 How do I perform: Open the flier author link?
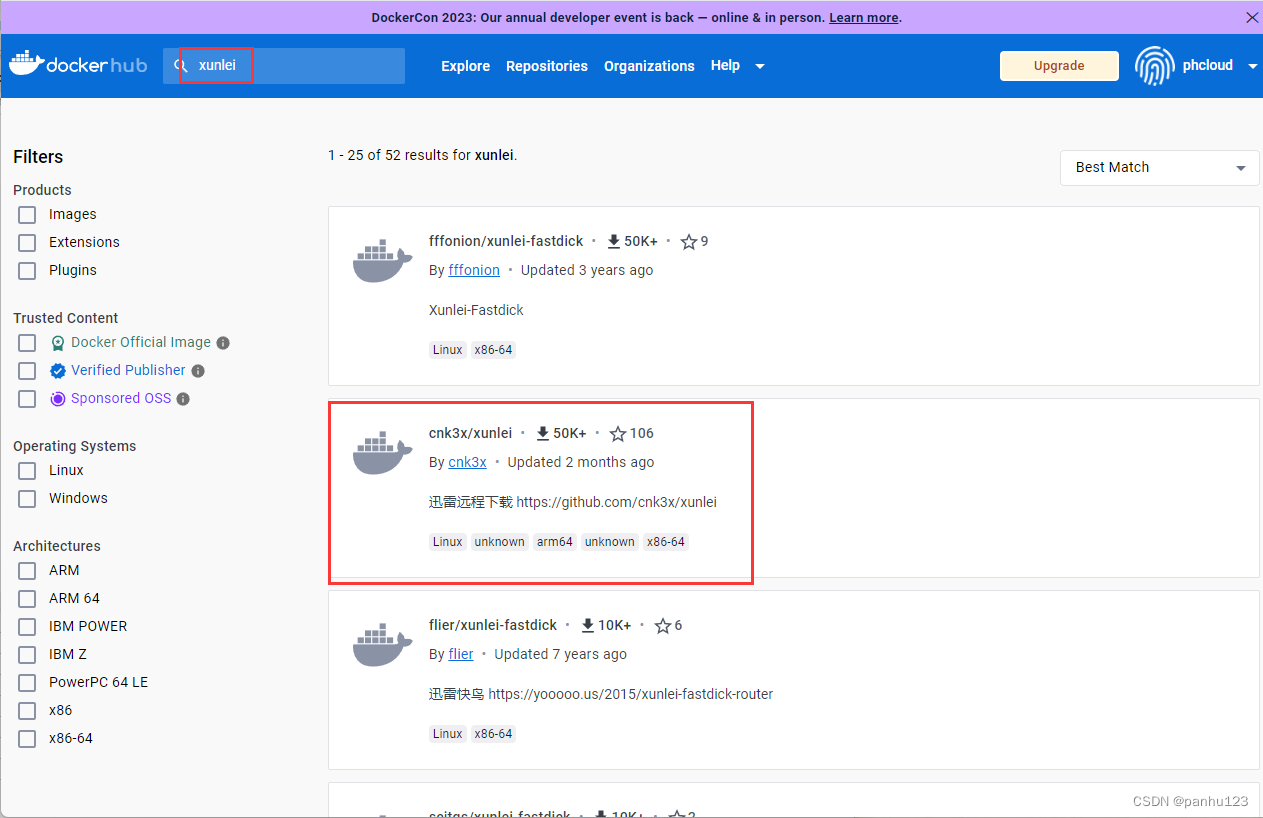(461, 654)
